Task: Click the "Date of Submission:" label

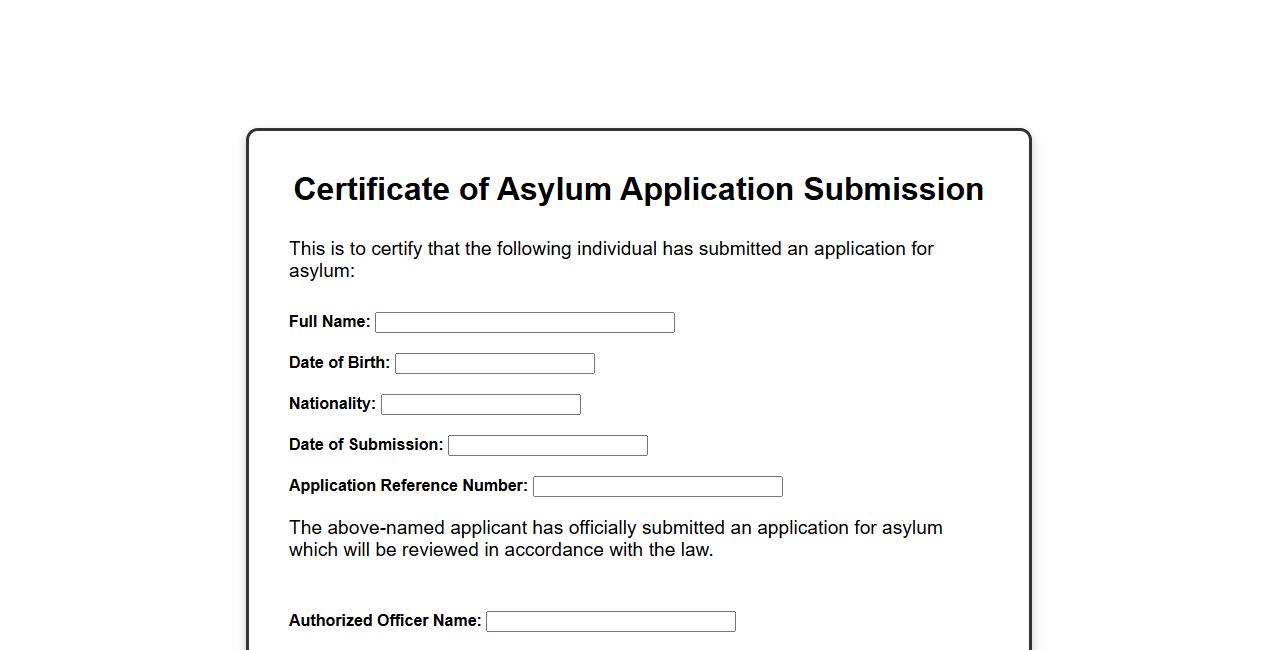Action: [x=366, y=445]
